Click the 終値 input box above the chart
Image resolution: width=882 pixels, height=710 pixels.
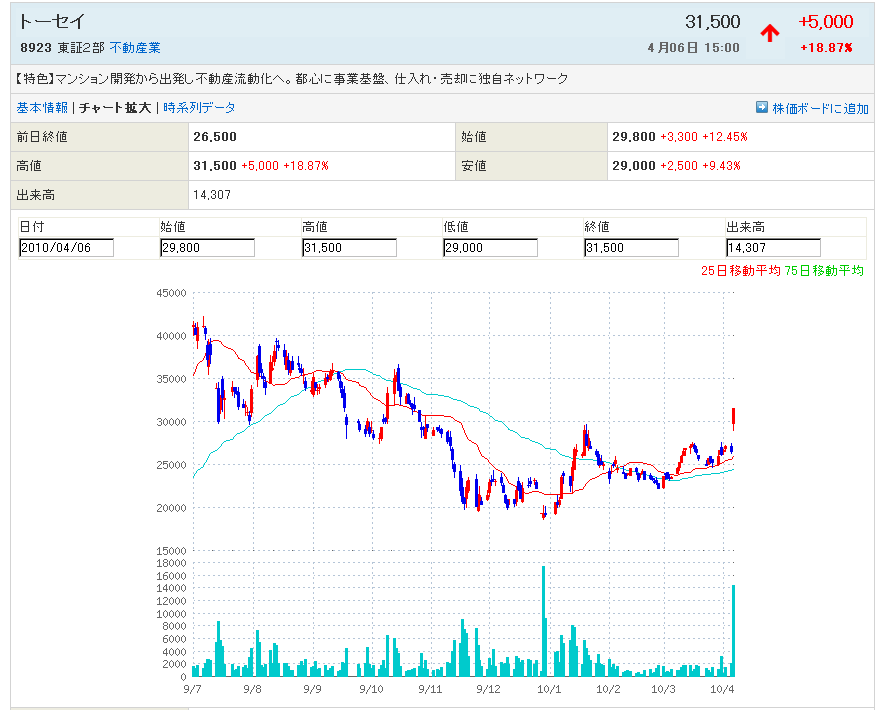(631, 248)
